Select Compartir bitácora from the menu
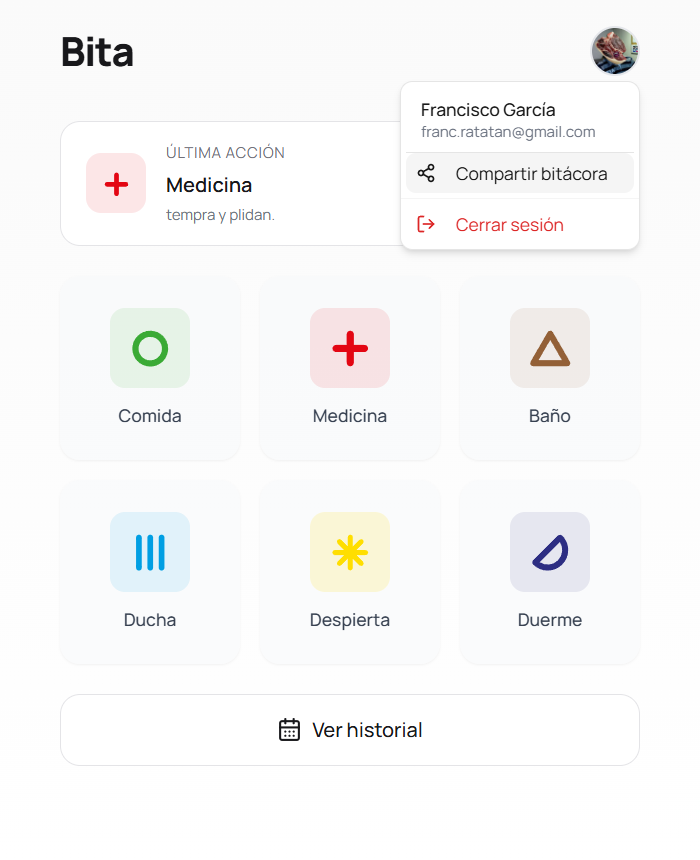This screenshot has height=860, width=700. click(x=531, y=174)
